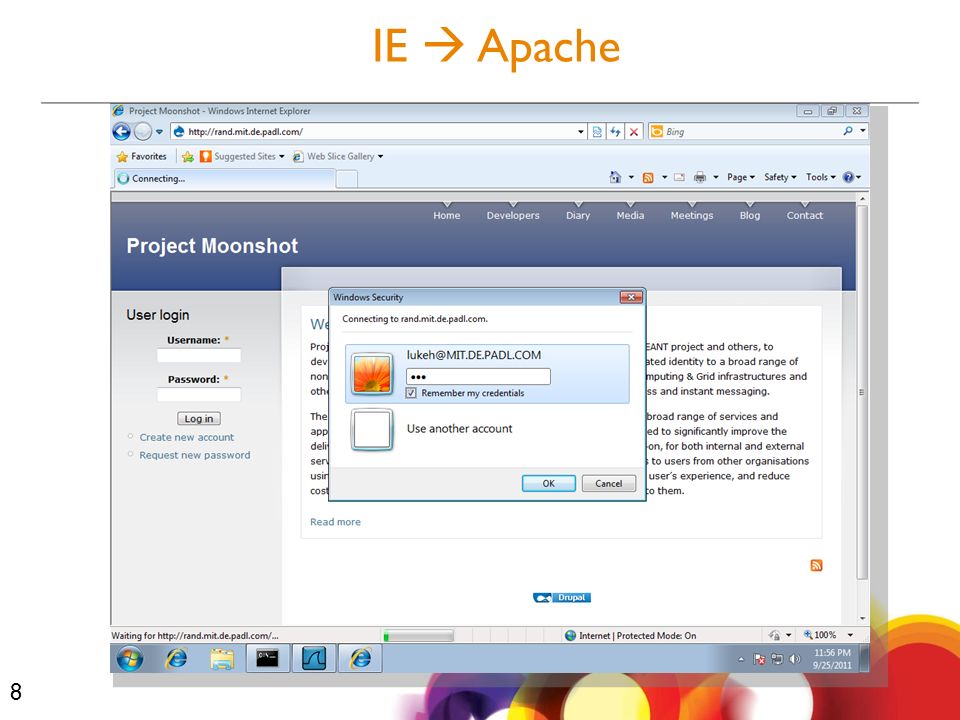Open Web Slice Gallery dropdown
Viewport: 960px width, 720px height.
[x=338, y=157]
